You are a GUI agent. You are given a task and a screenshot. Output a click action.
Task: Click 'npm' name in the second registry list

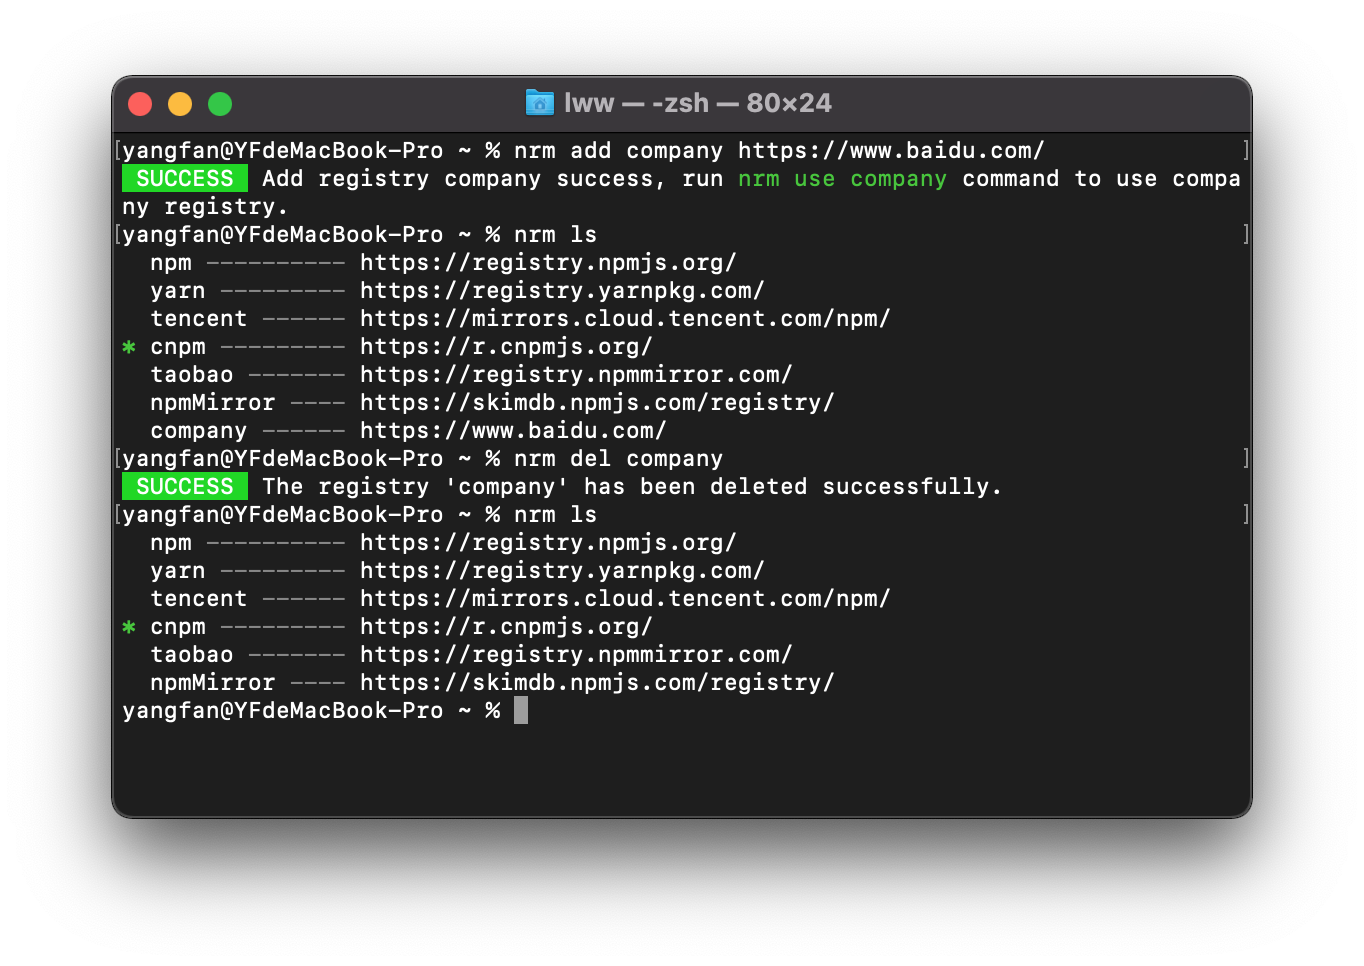(171, 543)
